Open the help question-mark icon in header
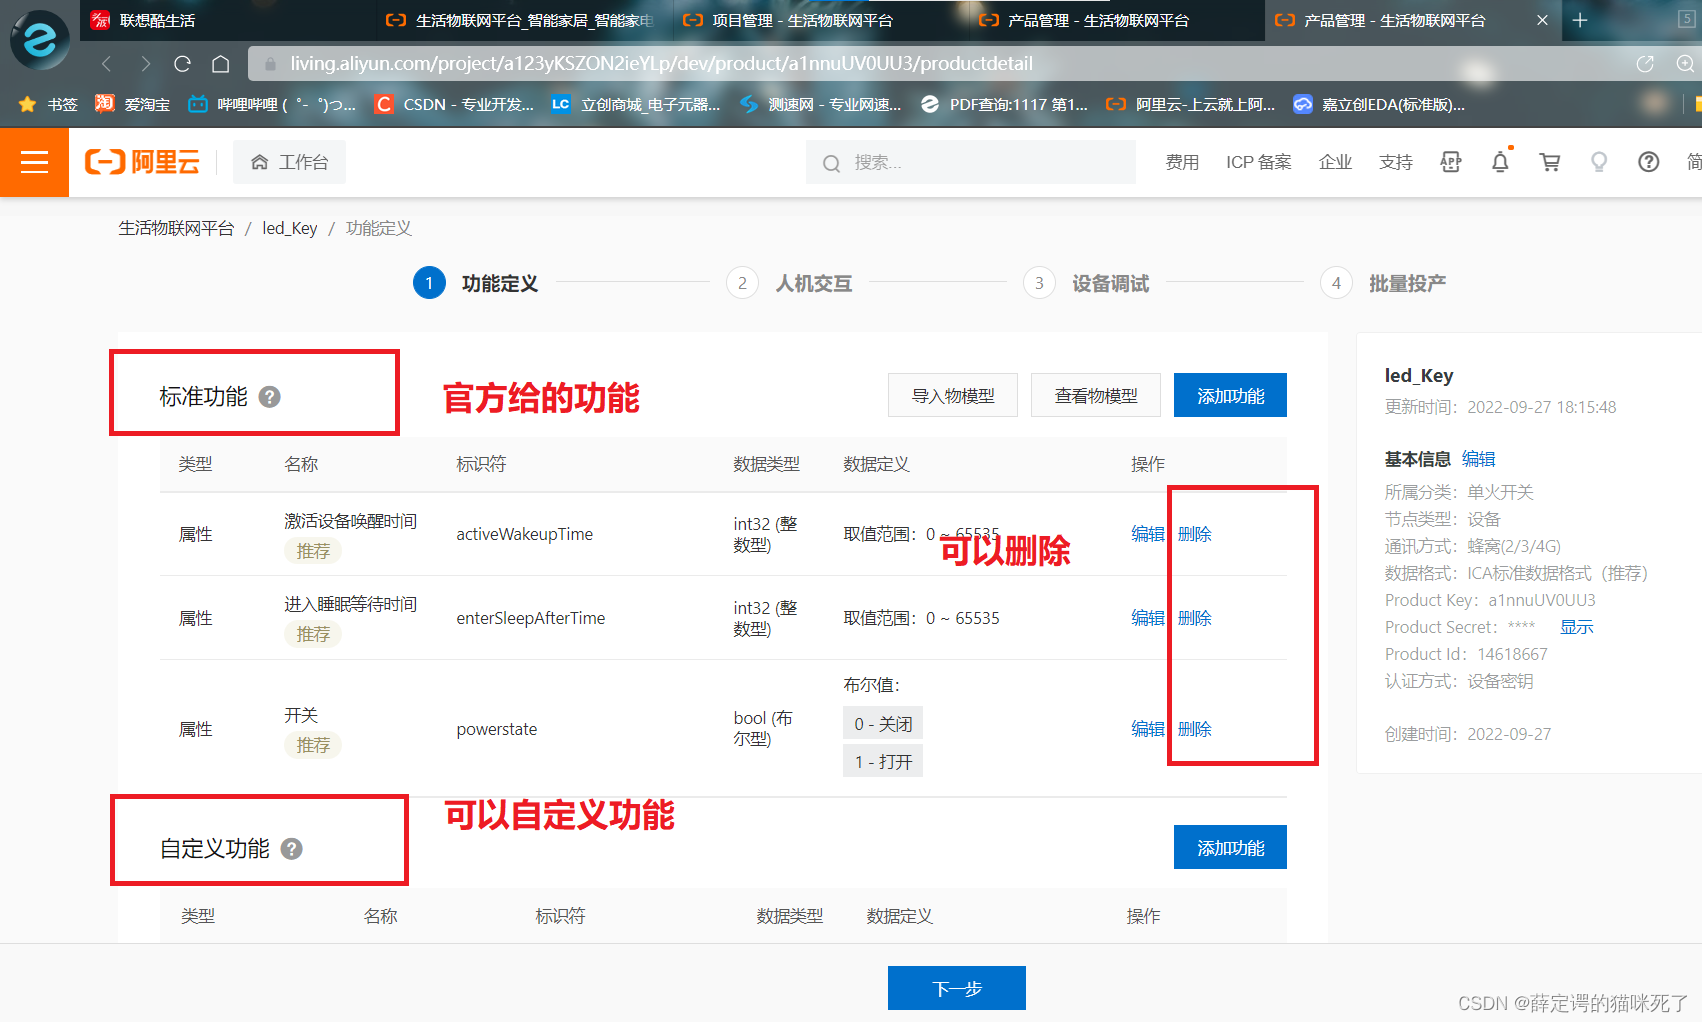 [x=1648, y=162]
